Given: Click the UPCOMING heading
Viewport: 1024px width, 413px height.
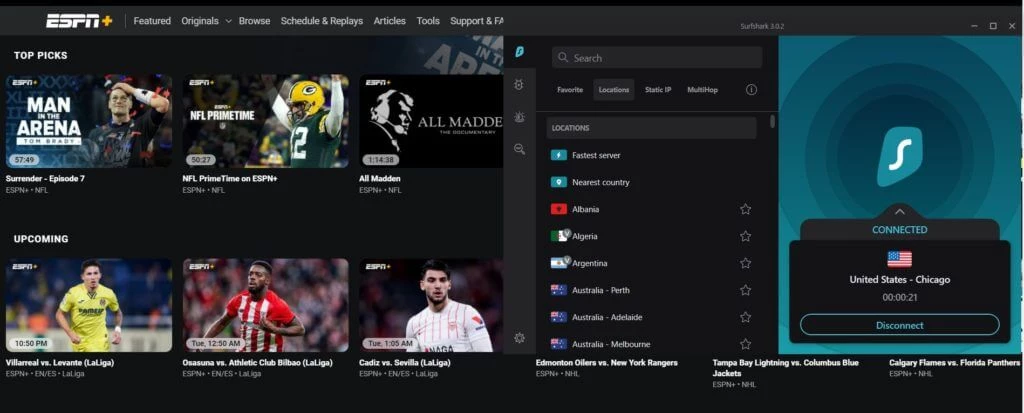Looking at the screenshot, I should pos(41,239).
